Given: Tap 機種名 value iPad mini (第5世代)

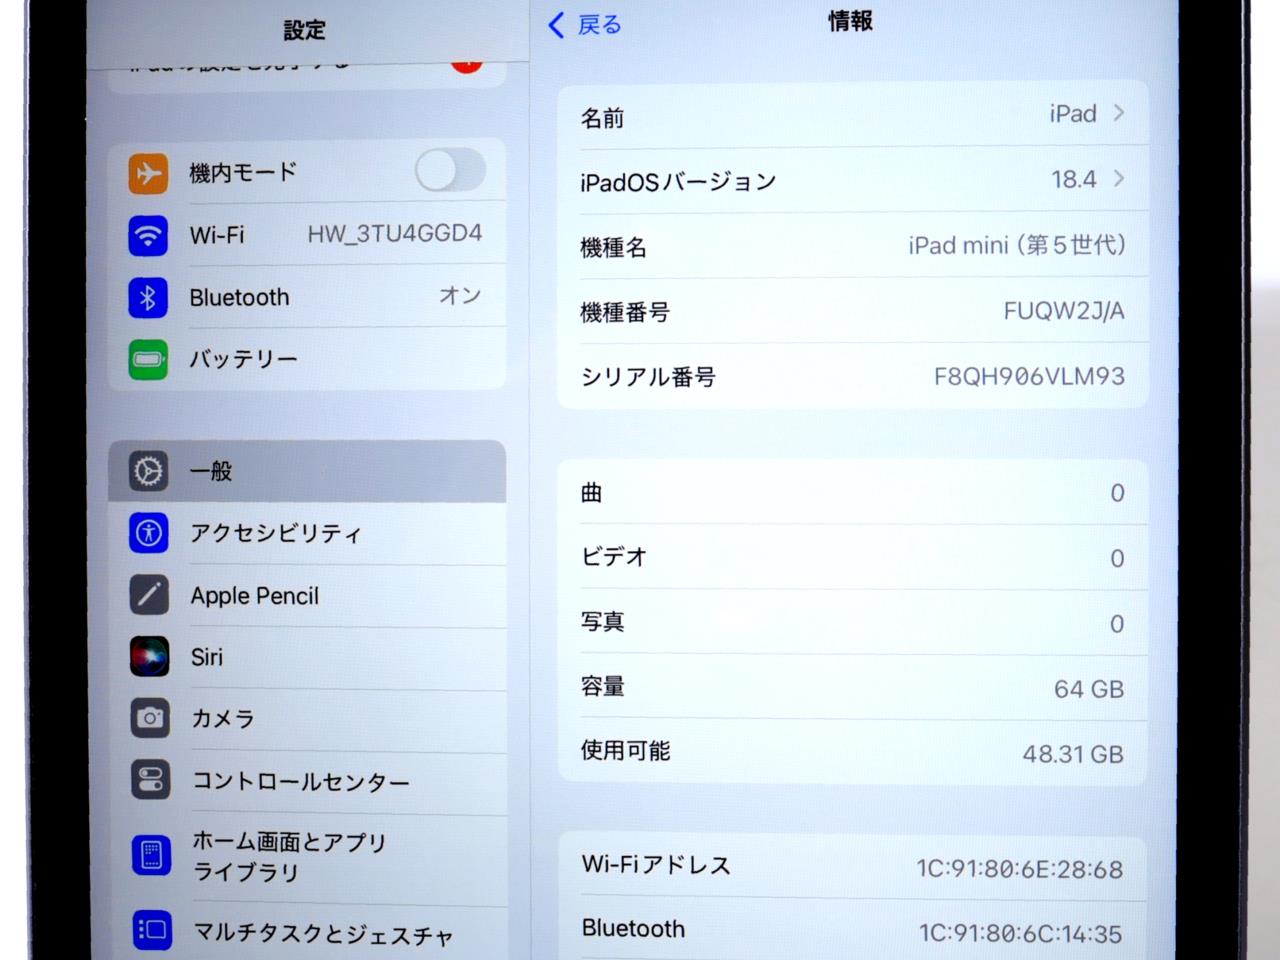Looking at the screenshot, I should pos(1017,245).
